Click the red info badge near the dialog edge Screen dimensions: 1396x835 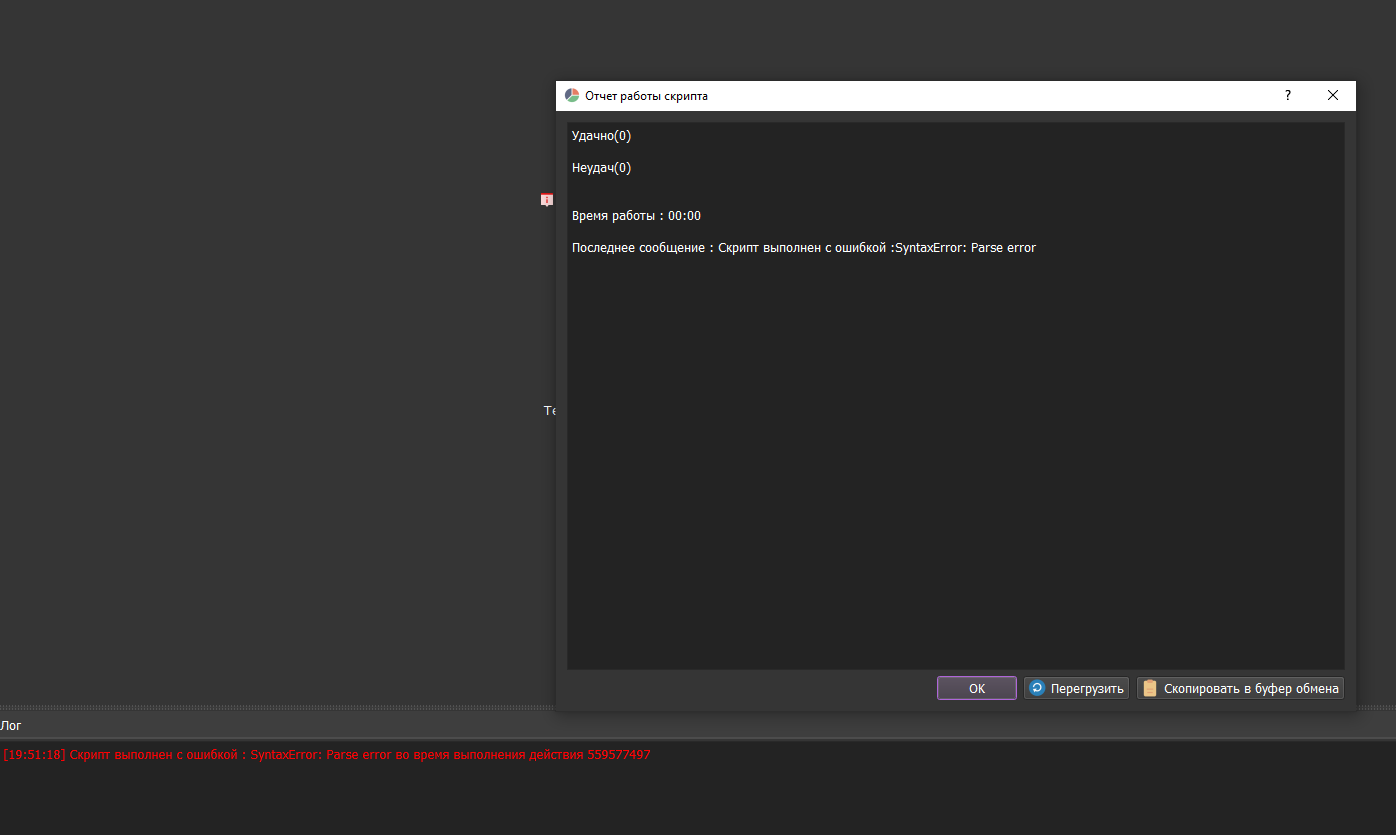pos(547,200)
